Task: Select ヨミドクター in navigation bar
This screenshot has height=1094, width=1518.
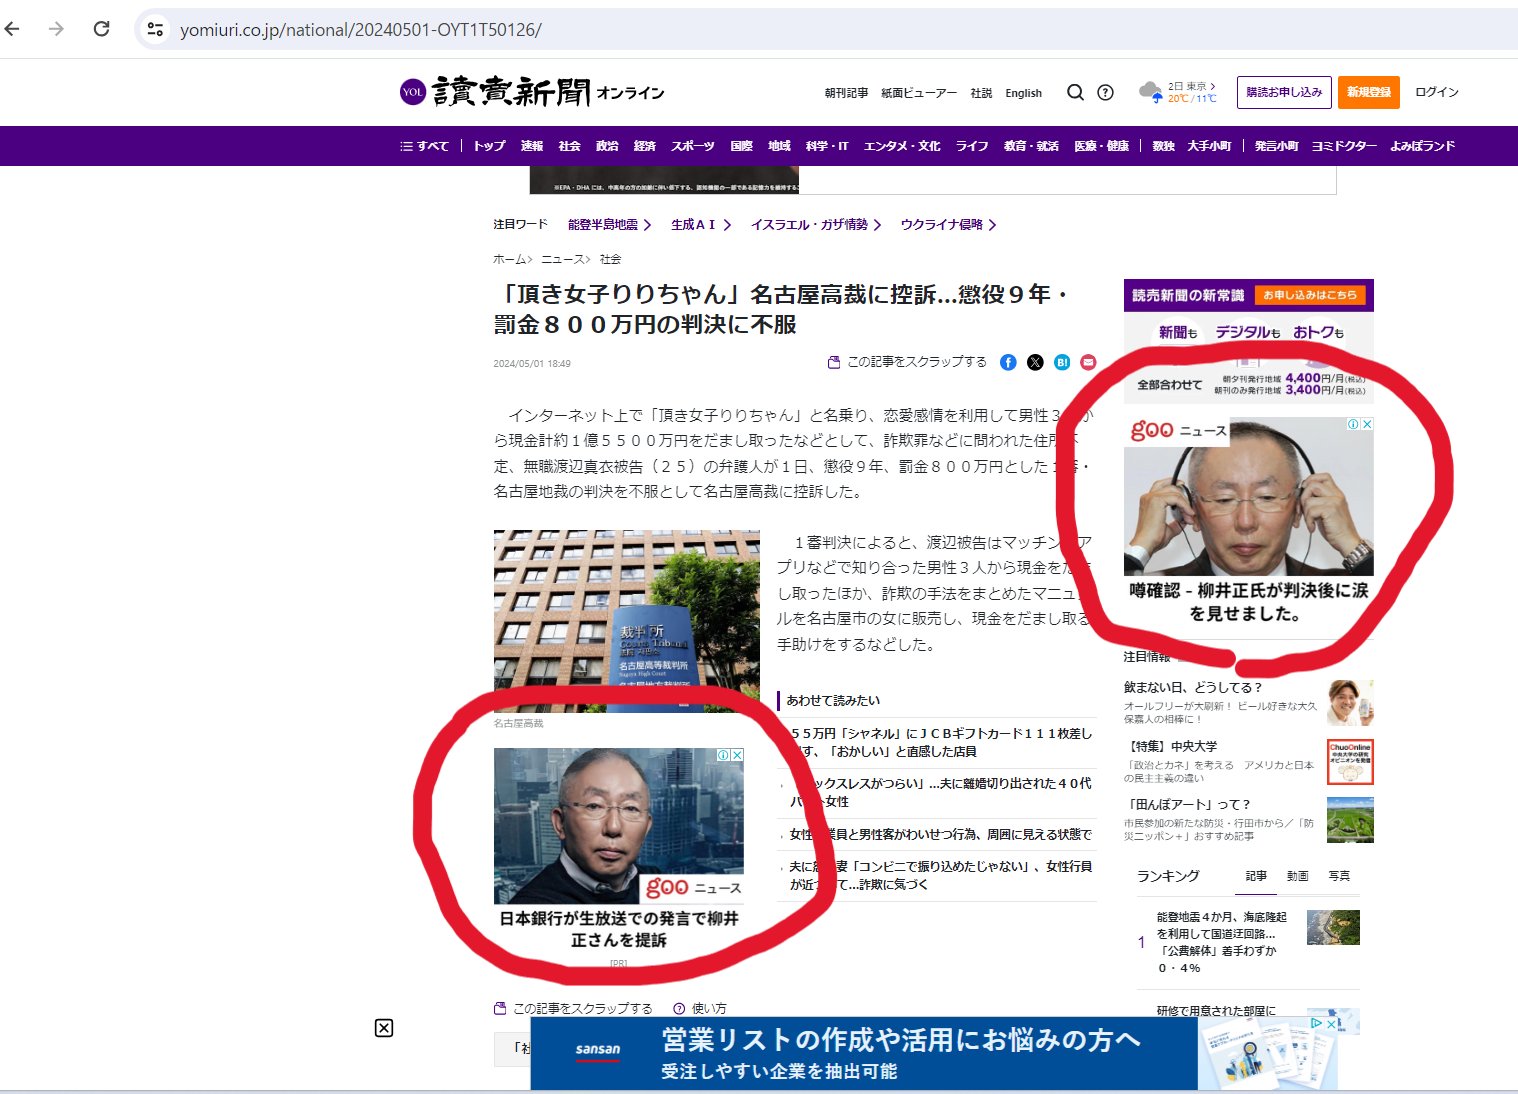Action: (1344, 146)
